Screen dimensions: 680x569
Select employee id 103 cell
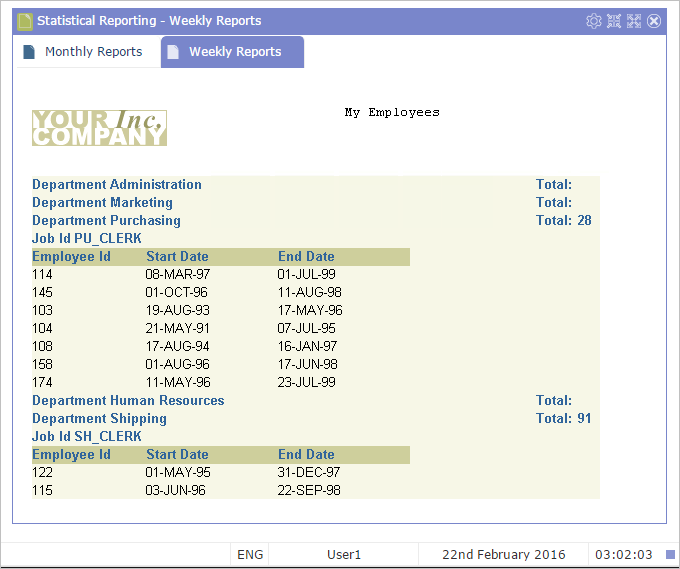(x=42, y=311)
